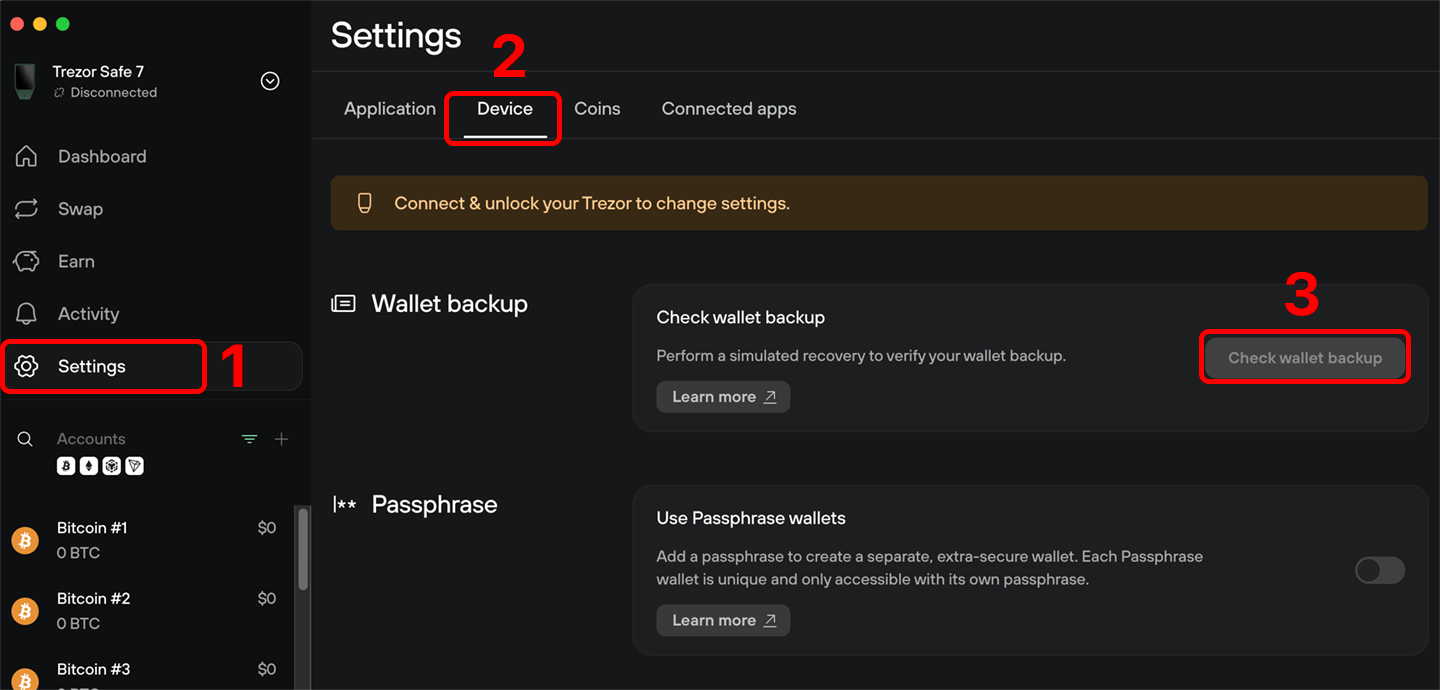Image resolution: width=1440 pixels, height=690 pixels.
Task: Click the Trezor Safe 7 device image
Action: pyautogui.click(x=25, y=81)
